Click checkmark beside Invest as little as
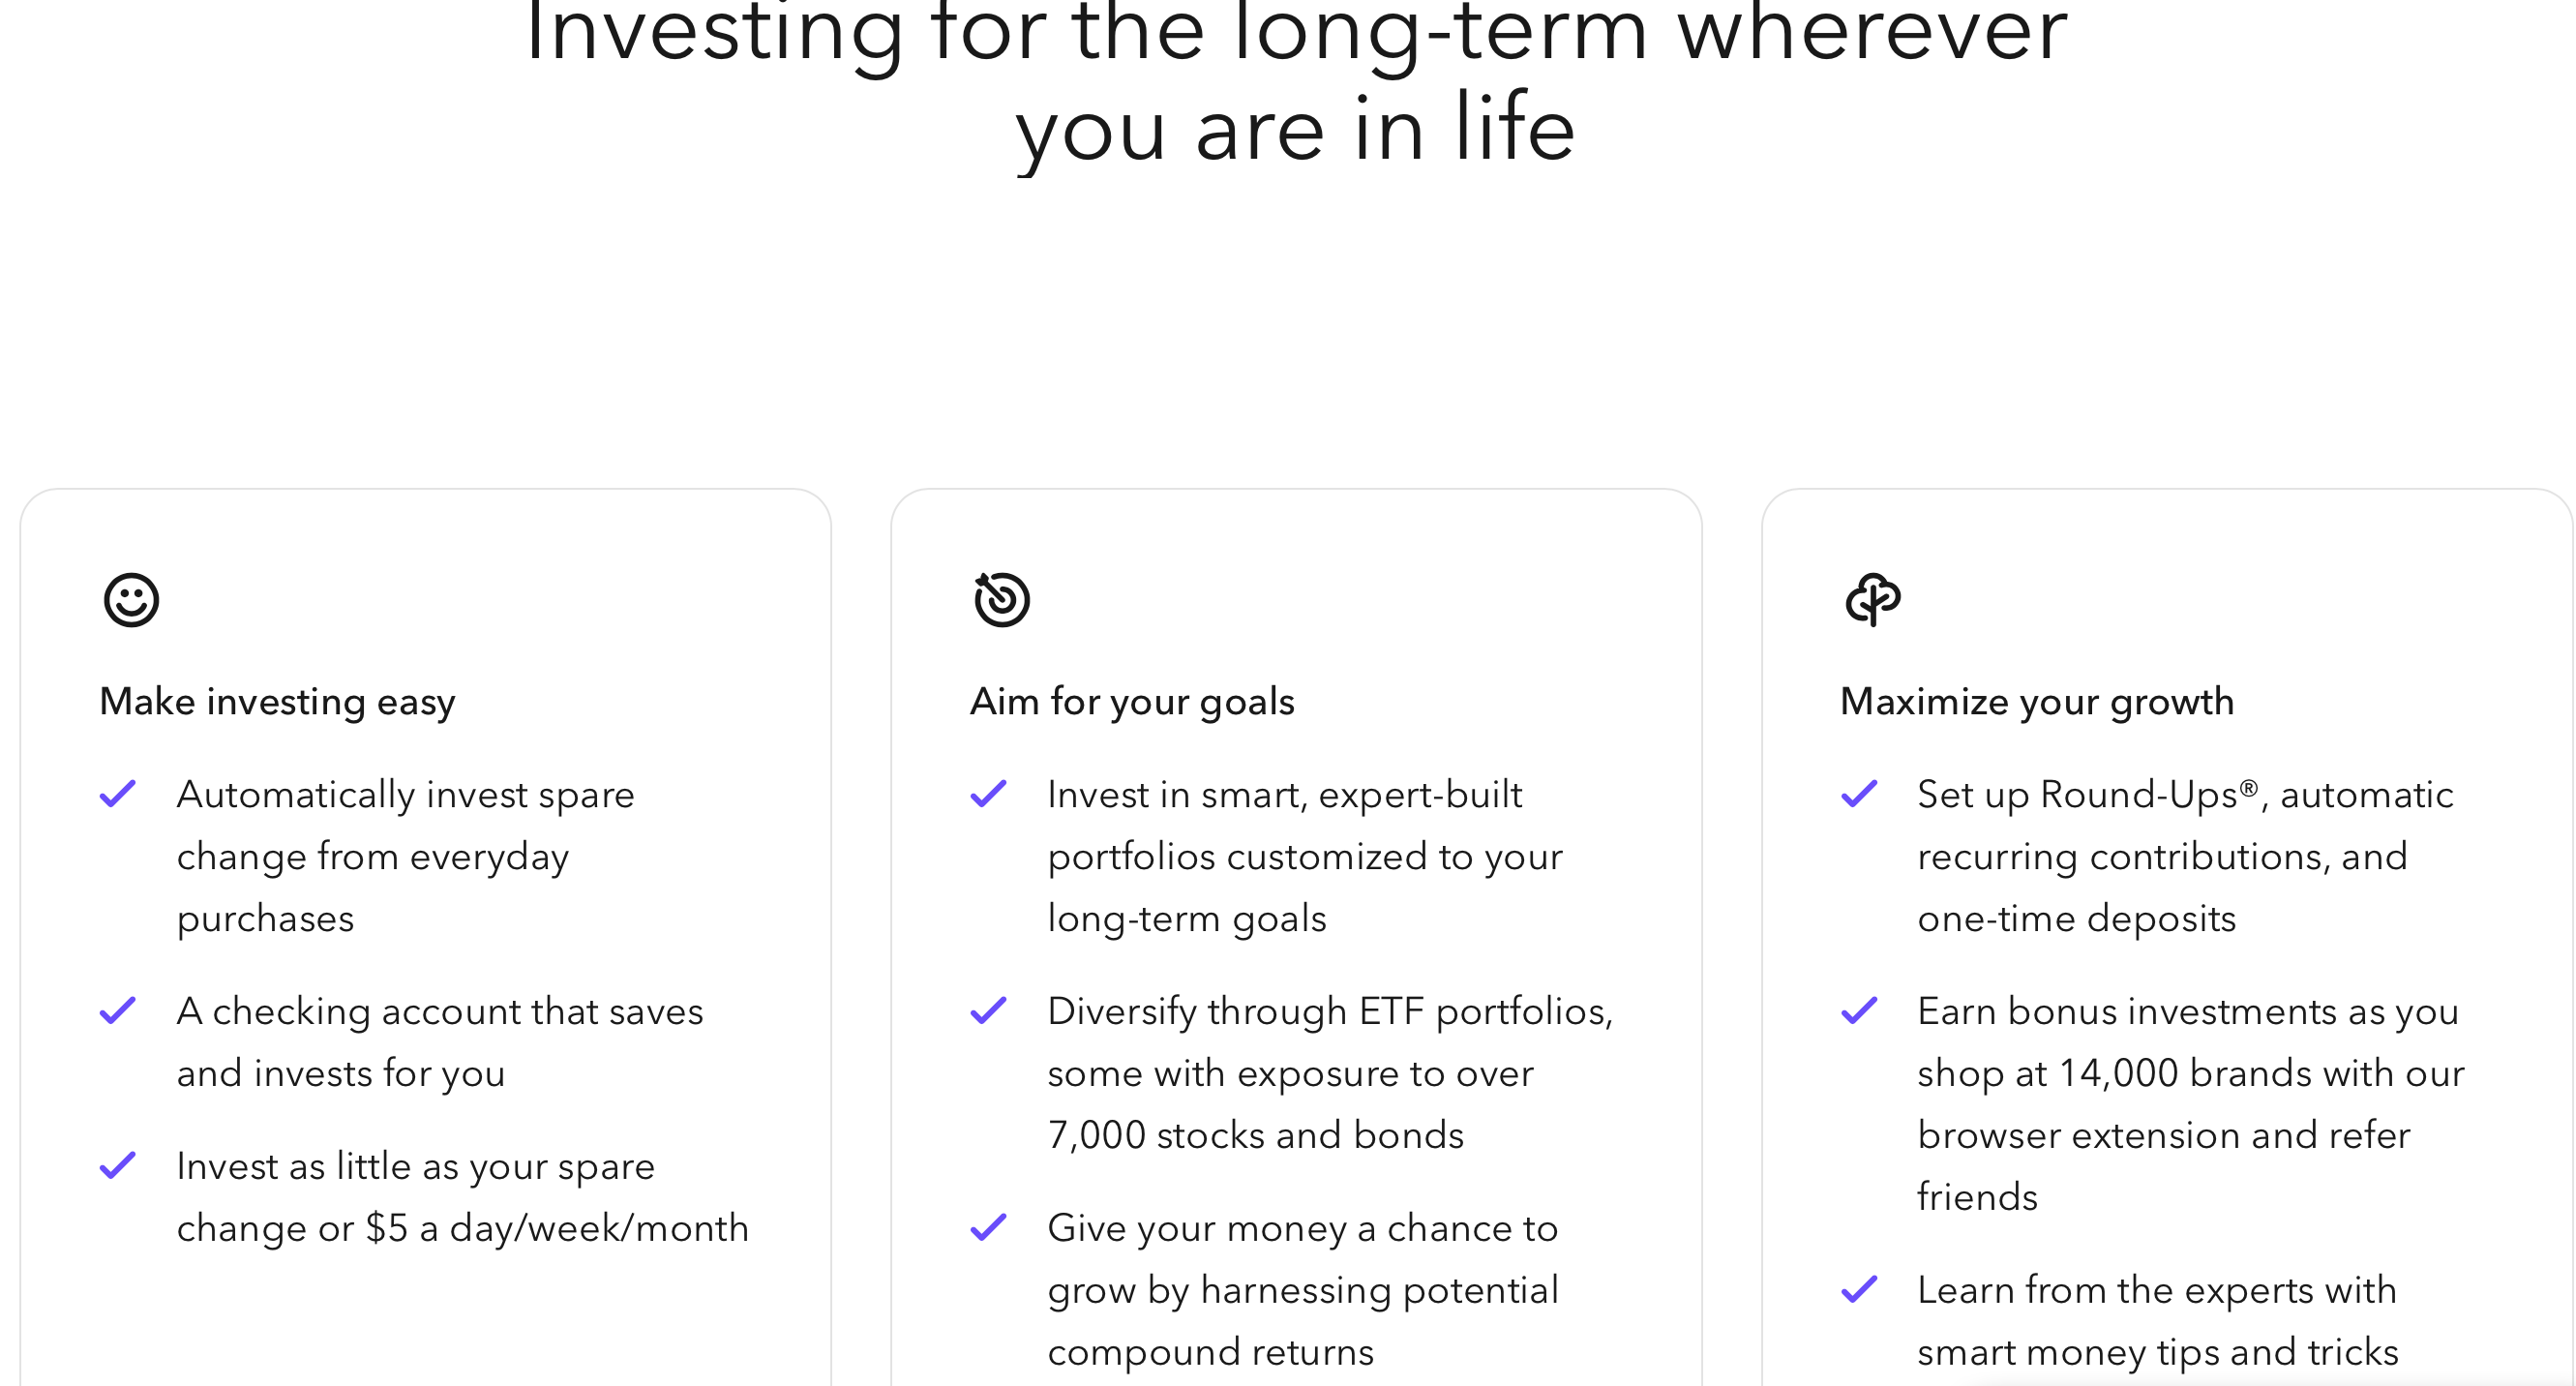Image resolution: width=2576 pixels, height=1386 pixels. 118,1166
